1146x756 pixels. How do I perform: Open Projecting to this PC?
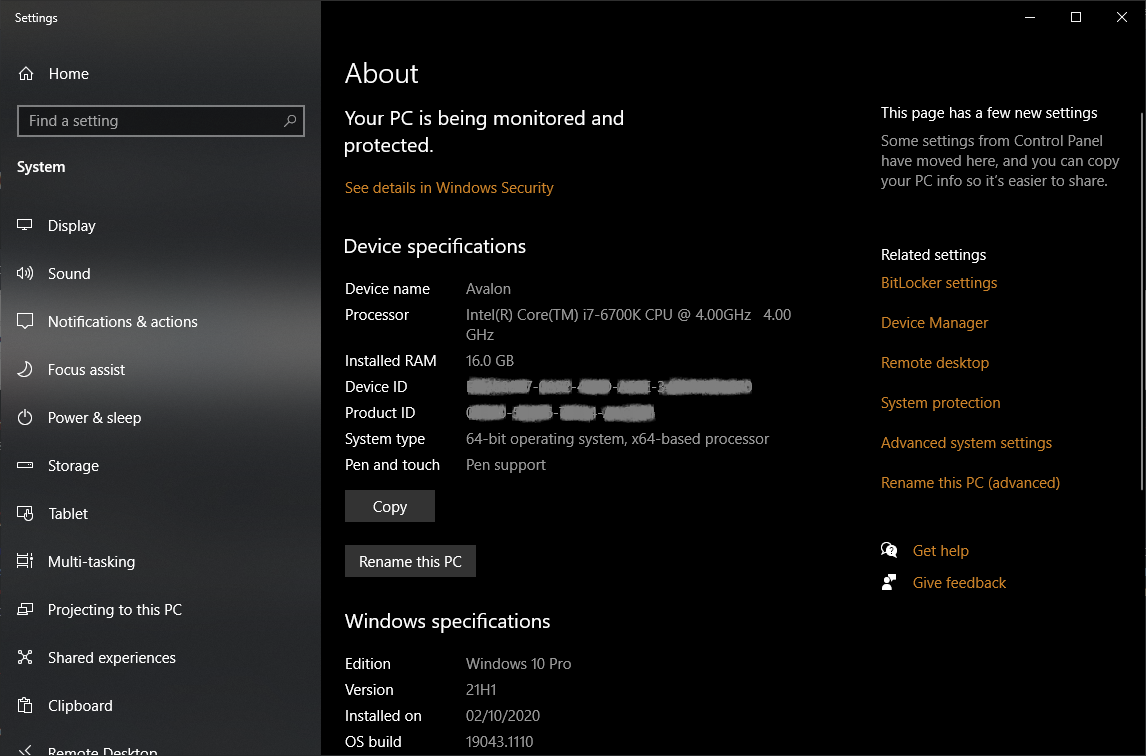(114, 610)
